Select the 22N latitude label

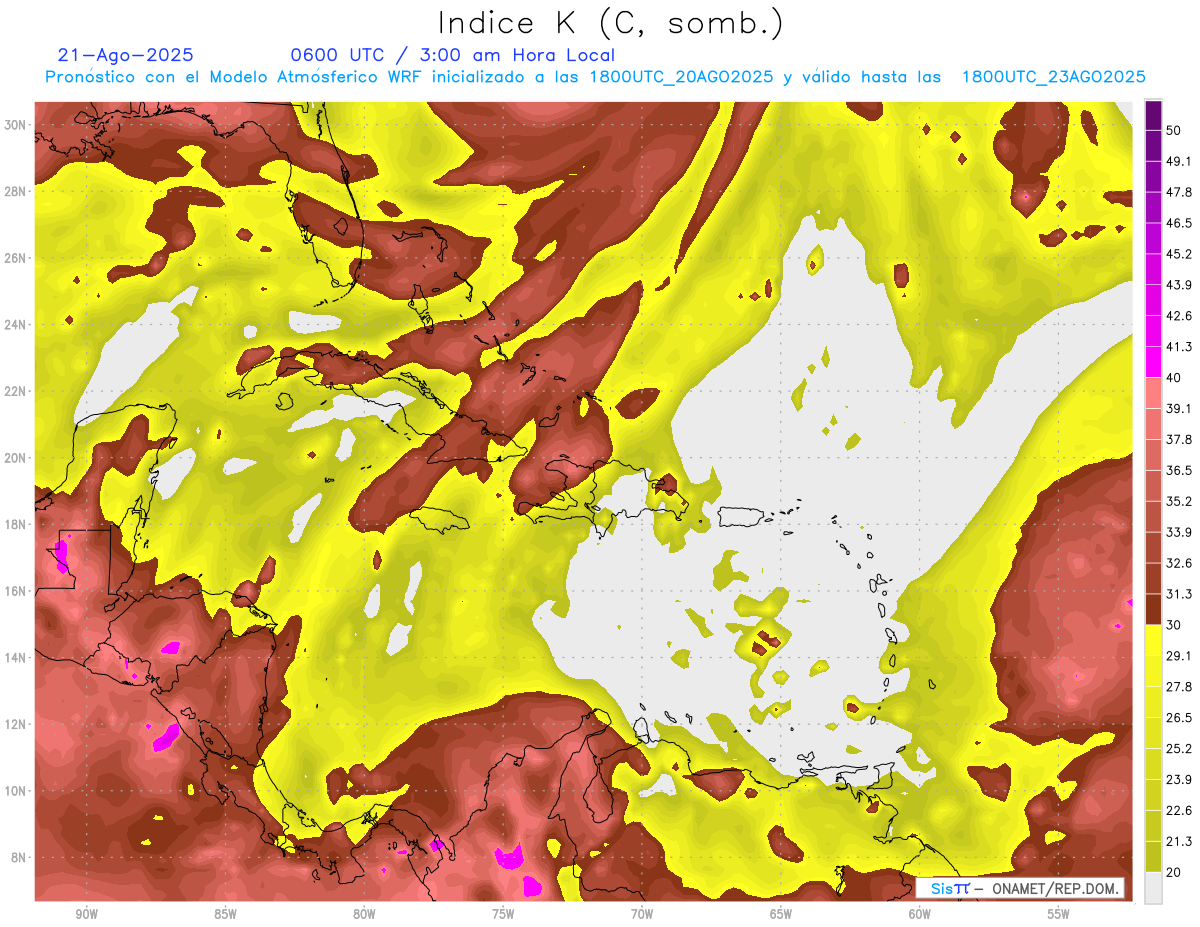pos(17,391)
